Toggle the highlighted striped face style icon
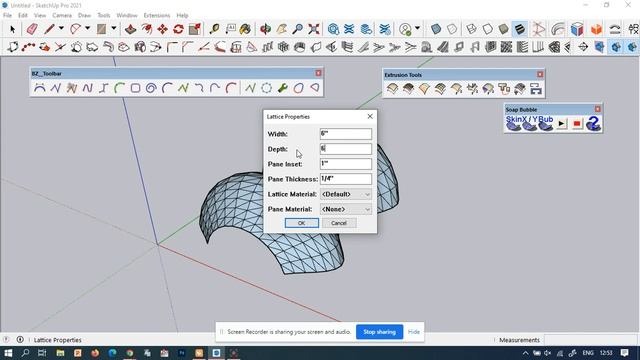This screenshot has height=360, width=640. click(x=520, y=29)
